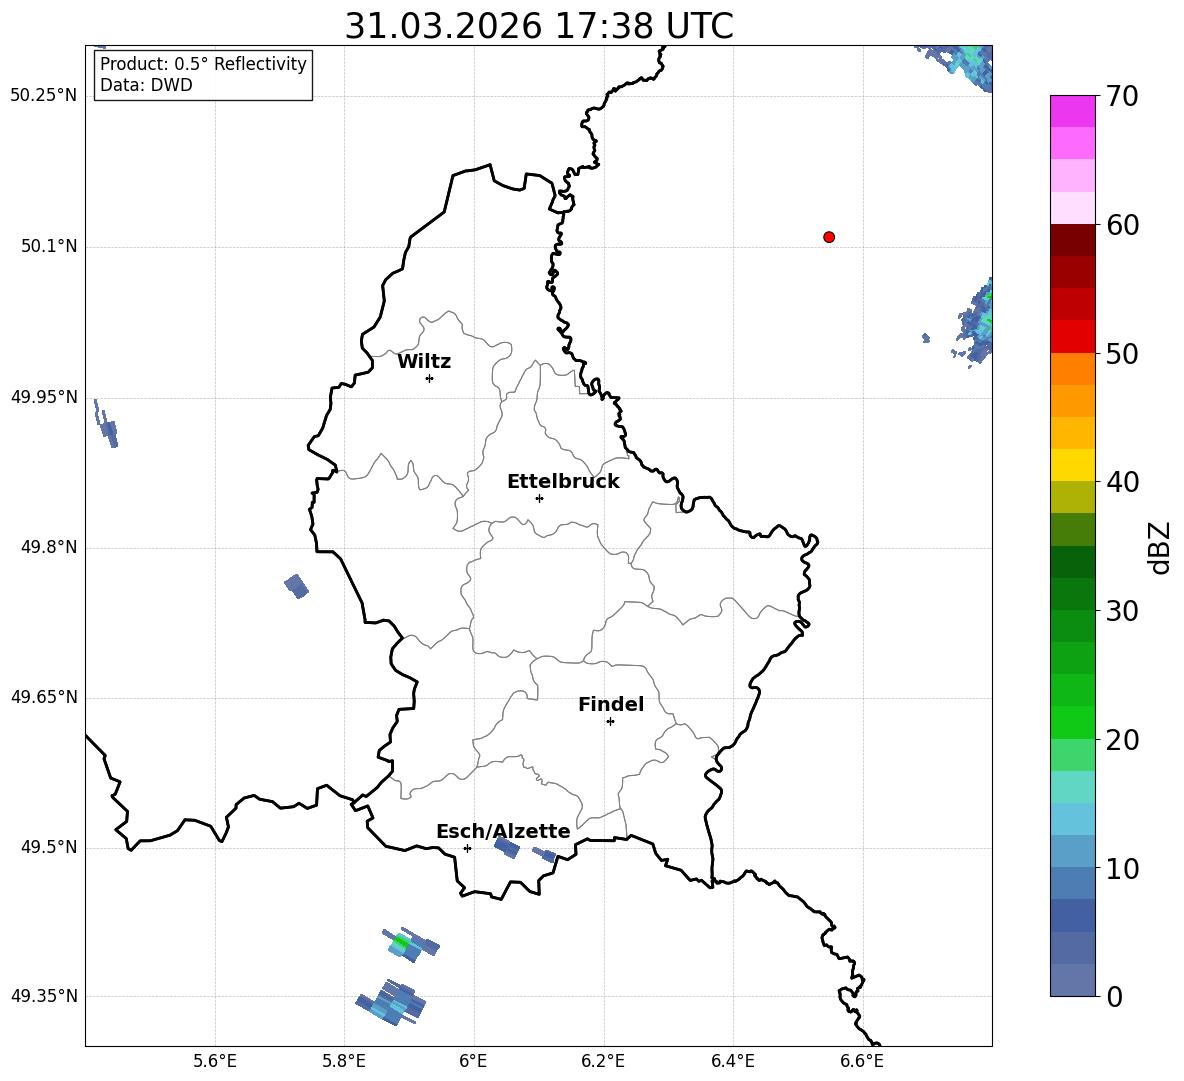1184x1081 pixels.
Task: Click the 50.25°N latitude label
Action: (44, 96)
